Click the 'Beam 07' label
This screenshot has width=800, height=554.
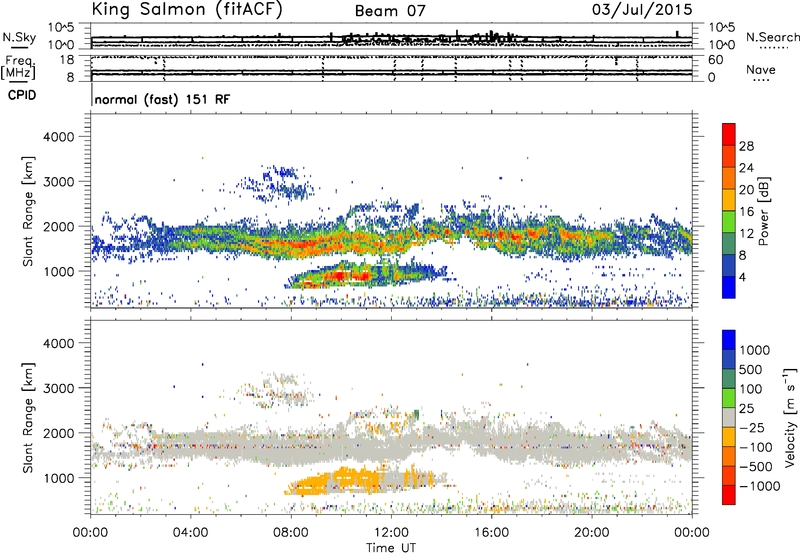pos(390,11)
